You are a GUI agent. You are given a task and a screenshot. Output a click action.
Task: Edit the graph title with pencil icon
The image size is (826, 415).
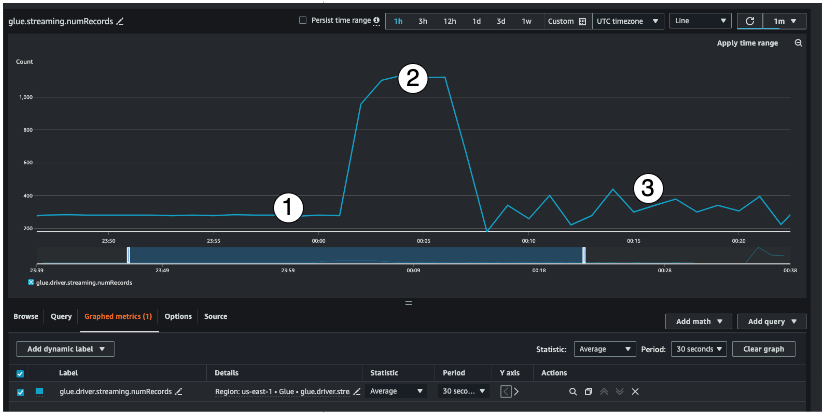coord(119,20)
